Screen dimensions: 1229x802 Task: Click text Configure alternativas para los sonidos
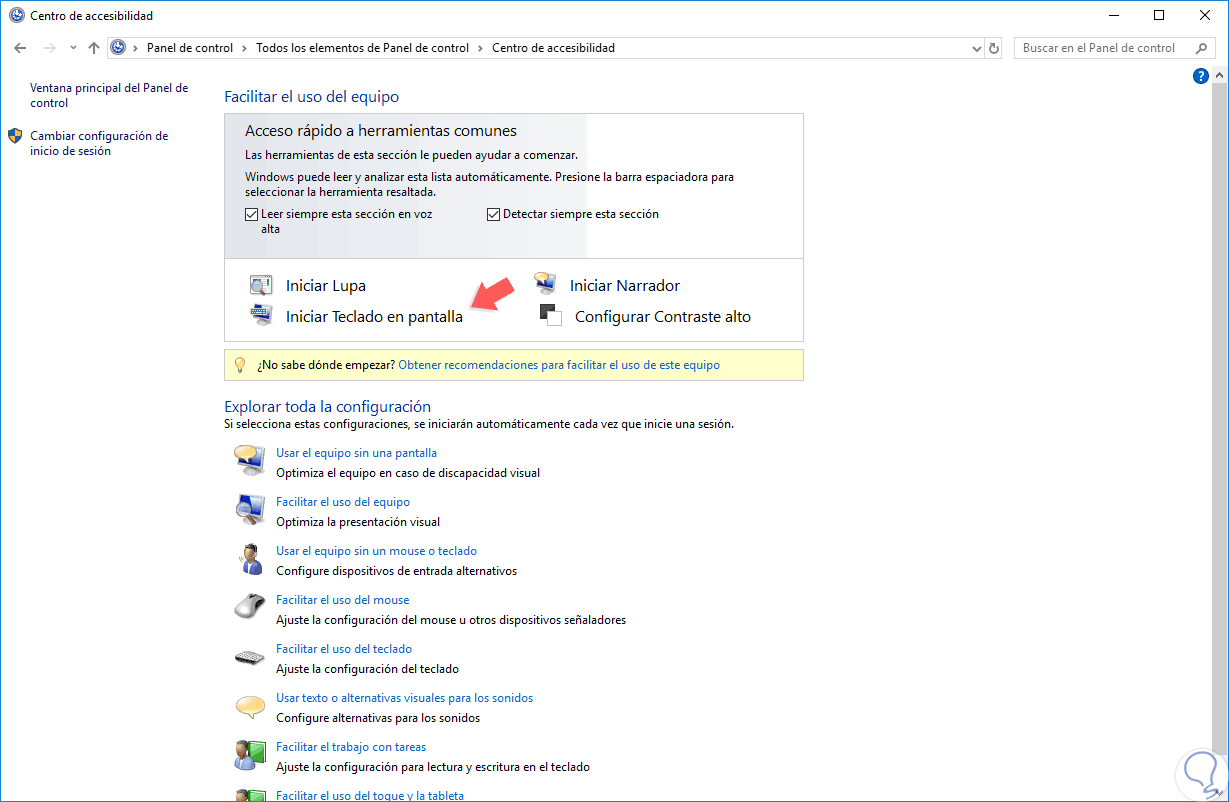378,718
